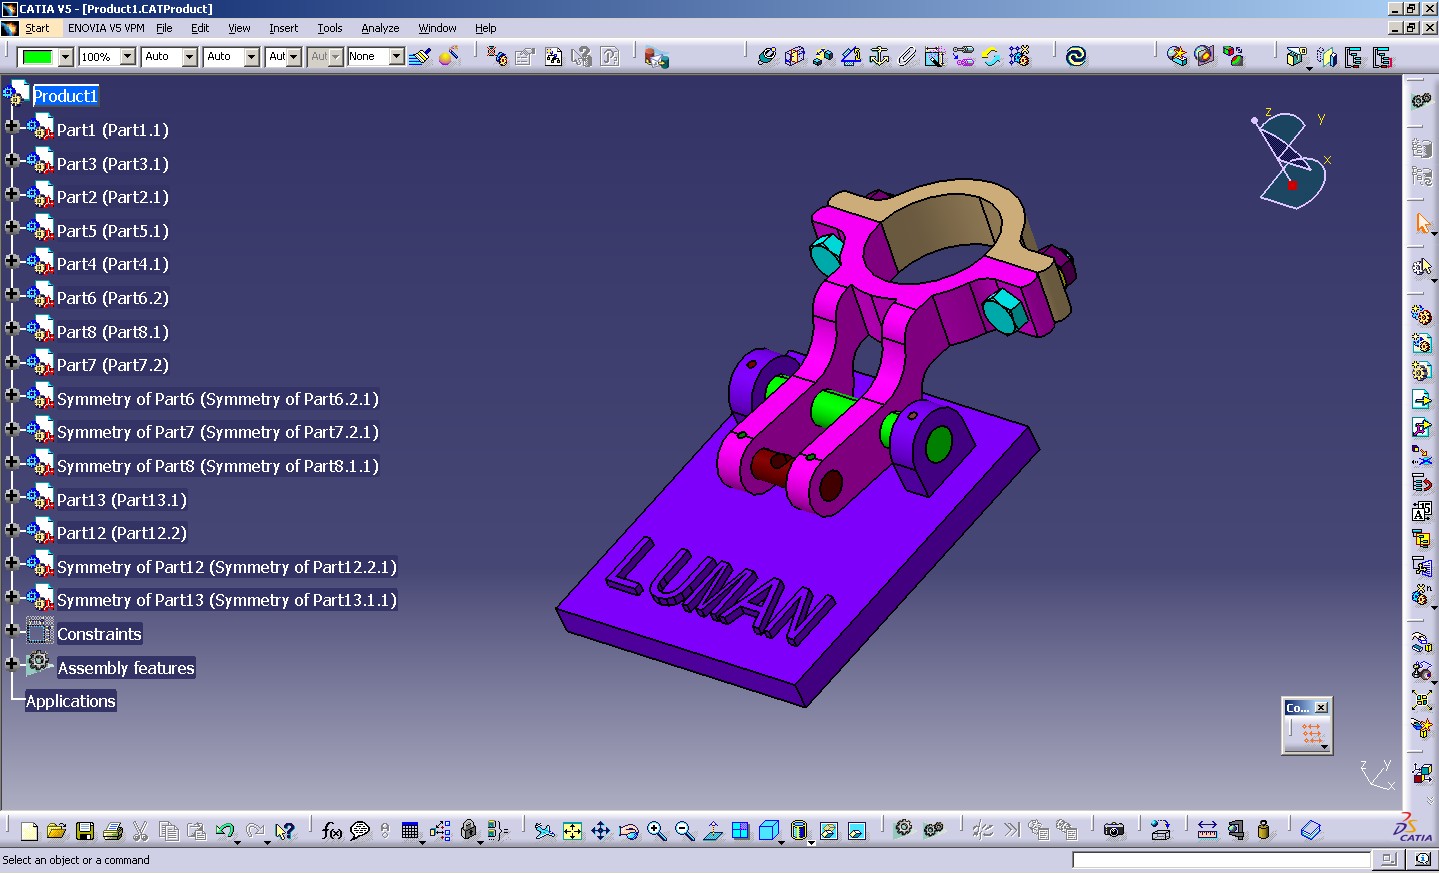Select the Pan view tool

600,831
